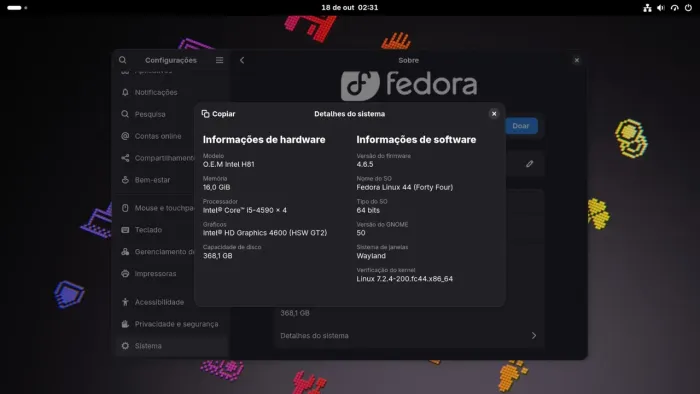The height and width of the screenshot is (394, 700).
Task: Click the memory value 16,0 GiB
Action: [217, 187]
